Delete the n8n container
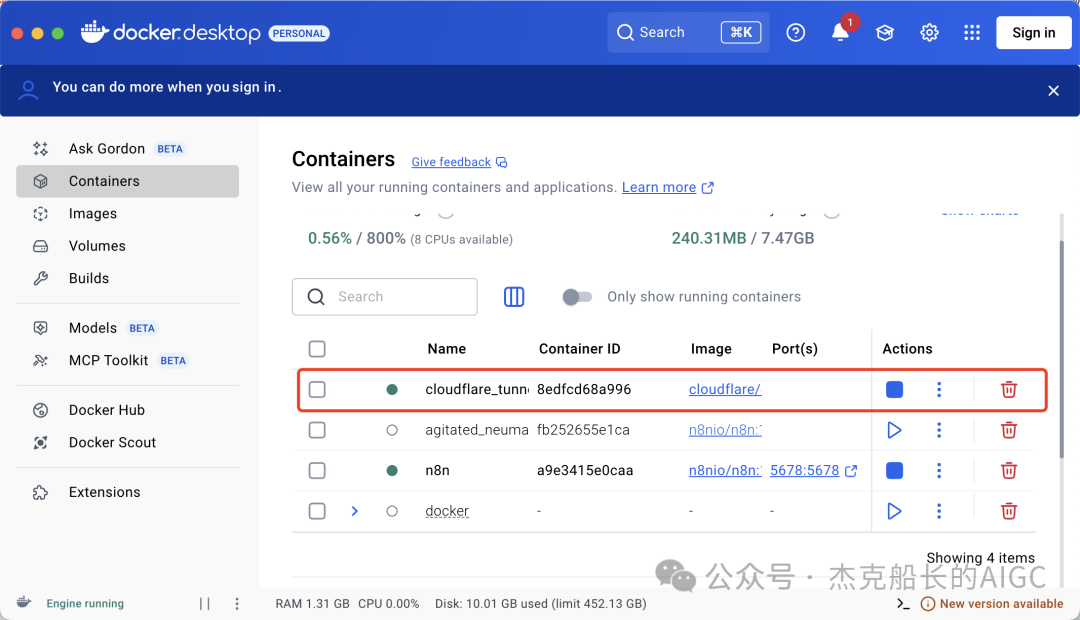This screenshot has height=620, width=1080. tap(1008, 471)
